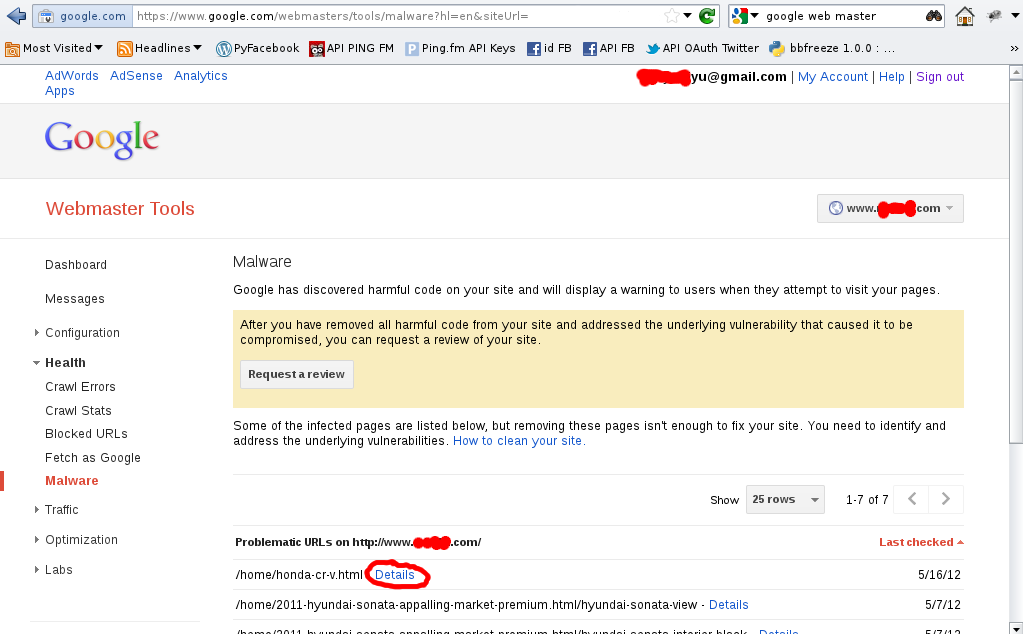Go to Dashboard in sidebar
1023x634 pixels.
point(76,265)
